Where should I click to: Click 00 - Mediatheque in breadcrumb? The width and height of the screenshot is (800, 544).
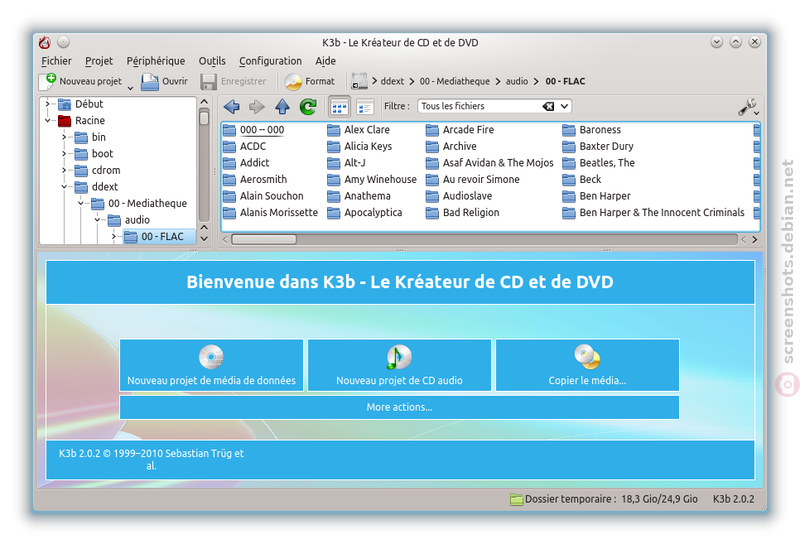point(455,81)
